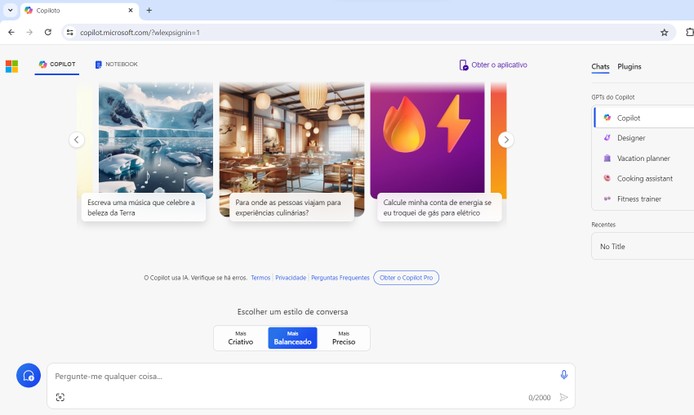The height and width of the screenshot is (415, 694).
Task: Open the Chats tab
Action: (600, 66)
